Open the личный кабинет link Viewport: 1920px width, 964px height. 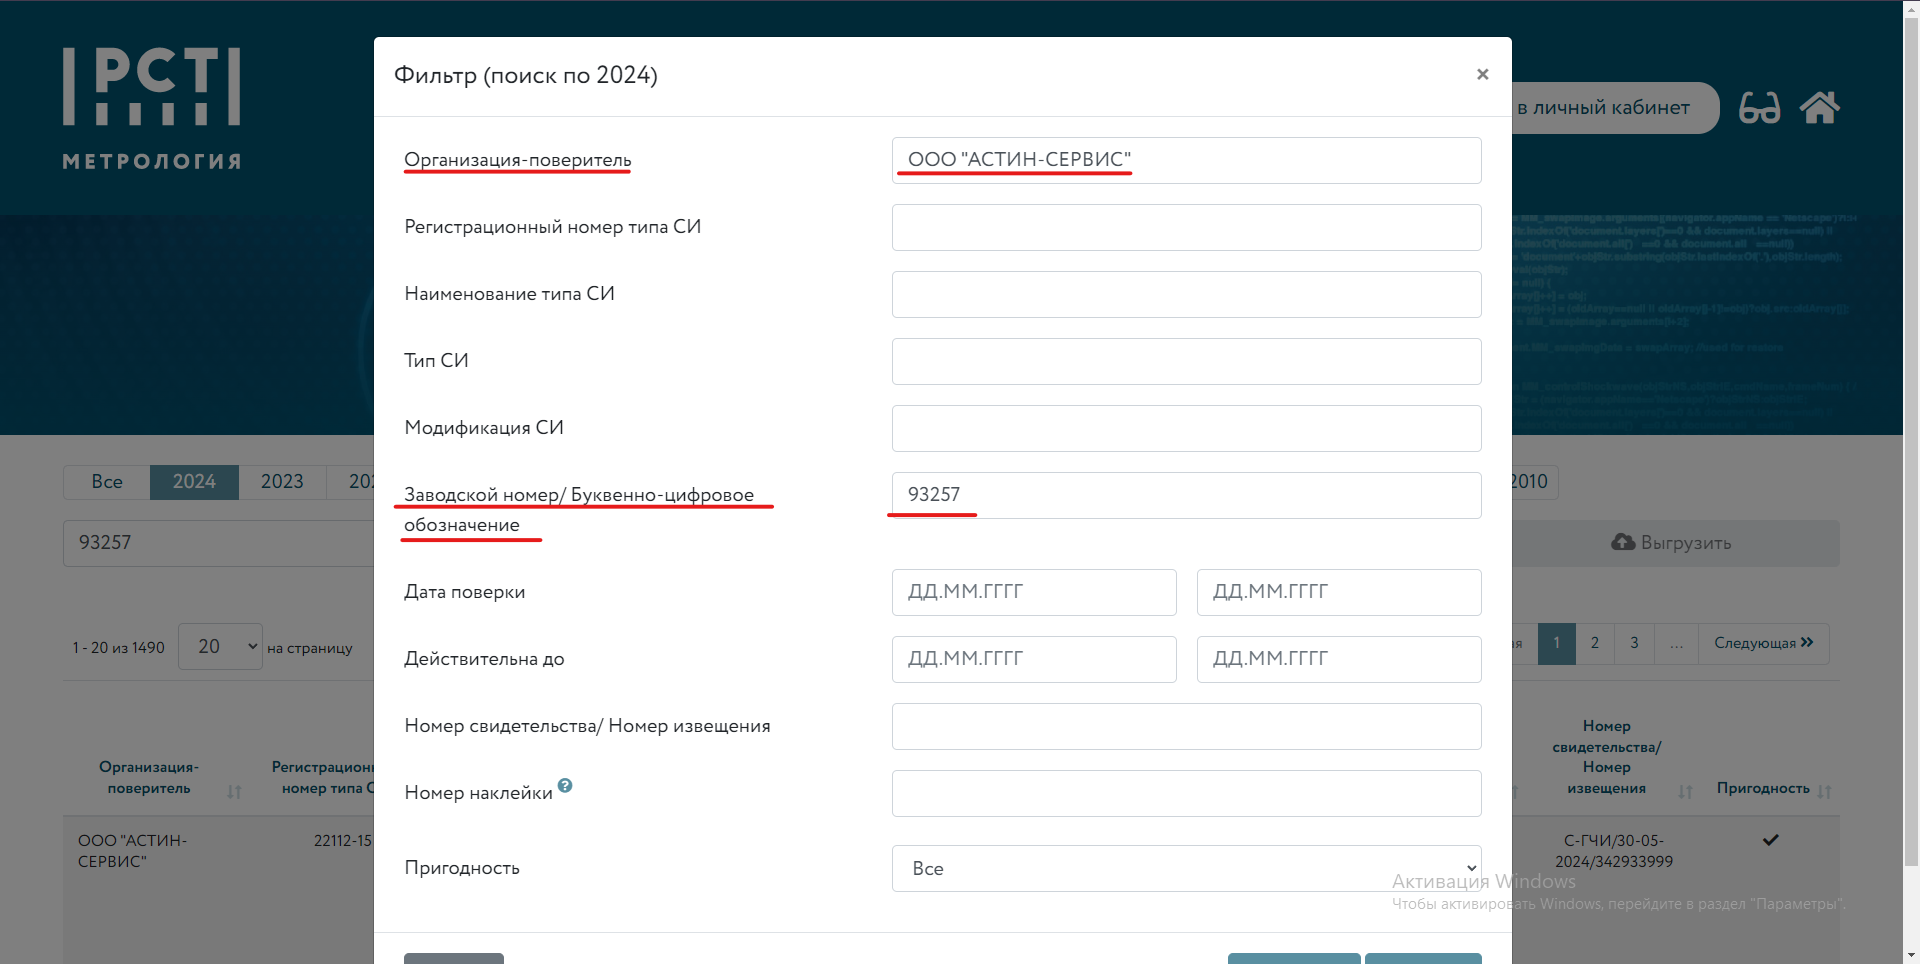coord(1610,108)
